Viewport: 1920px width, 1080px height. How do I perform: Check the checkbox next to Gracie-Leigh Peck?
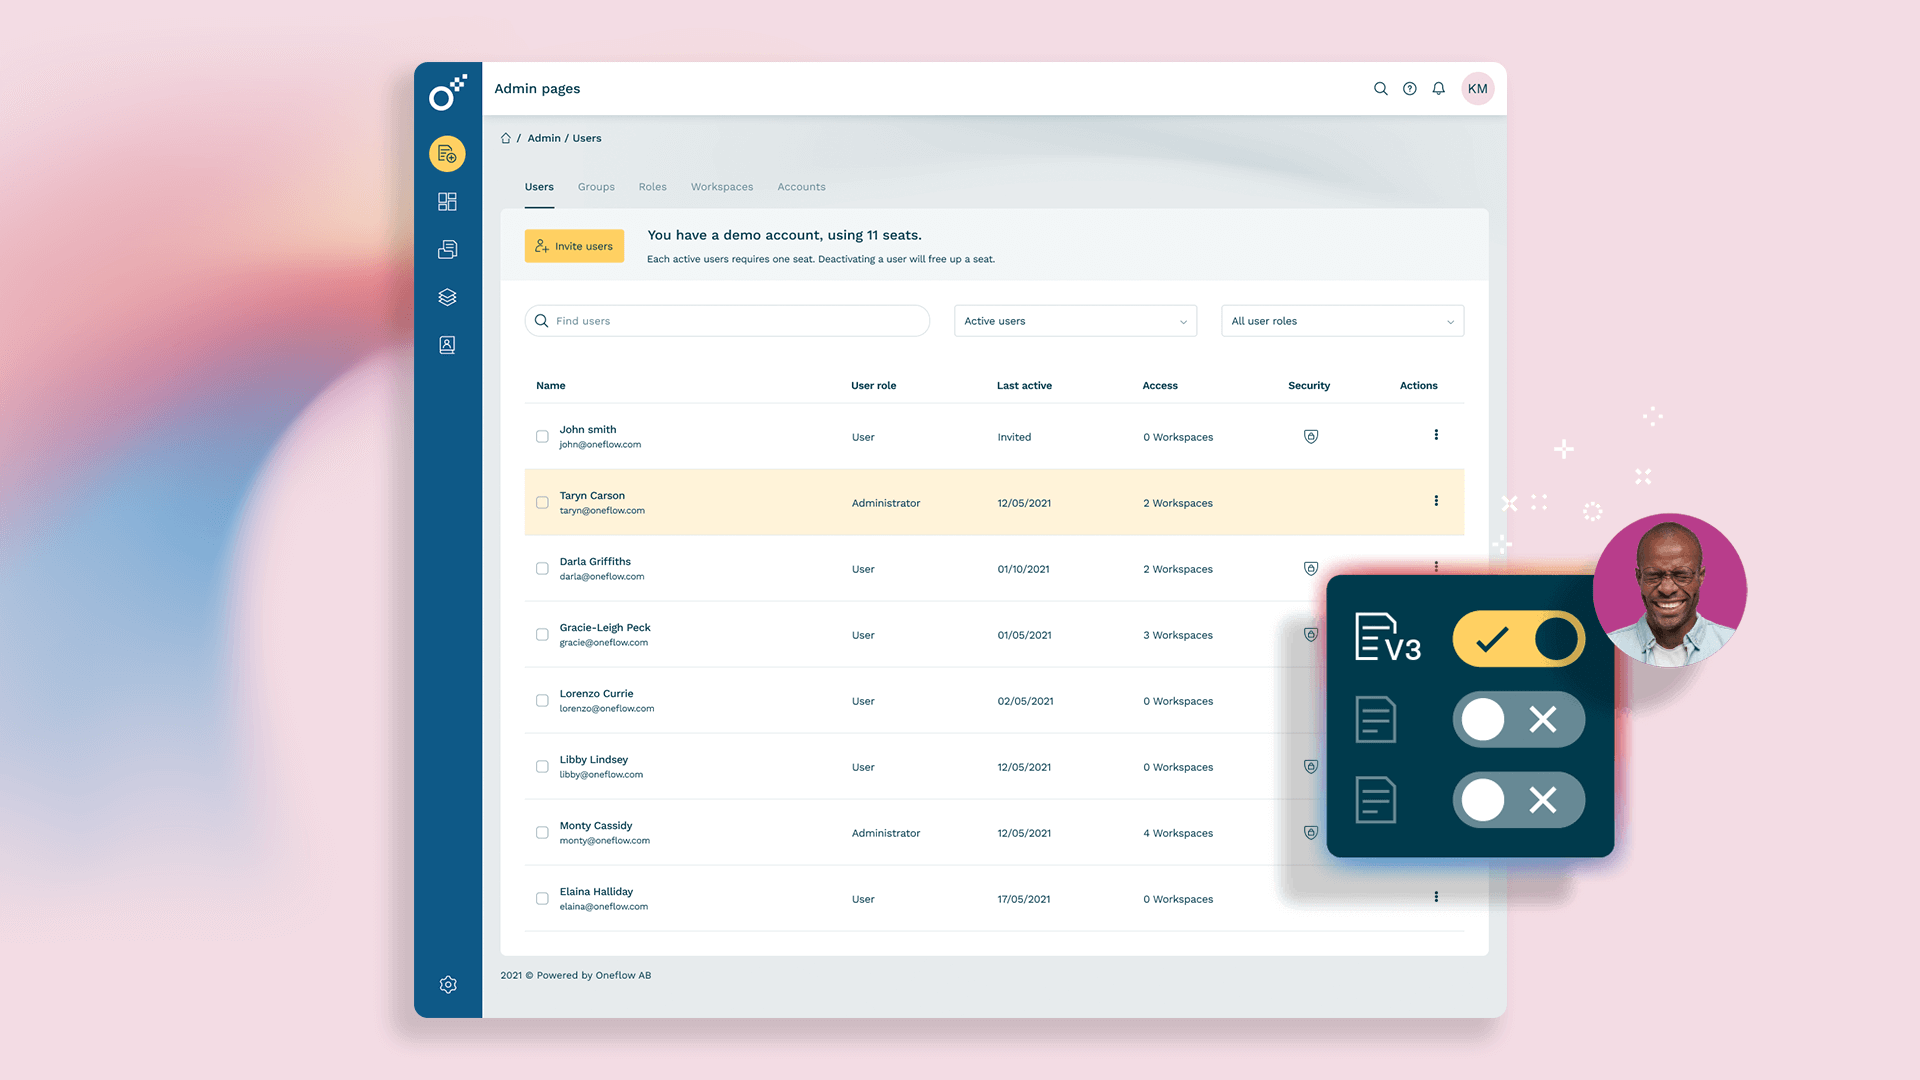tap(542, 634)
